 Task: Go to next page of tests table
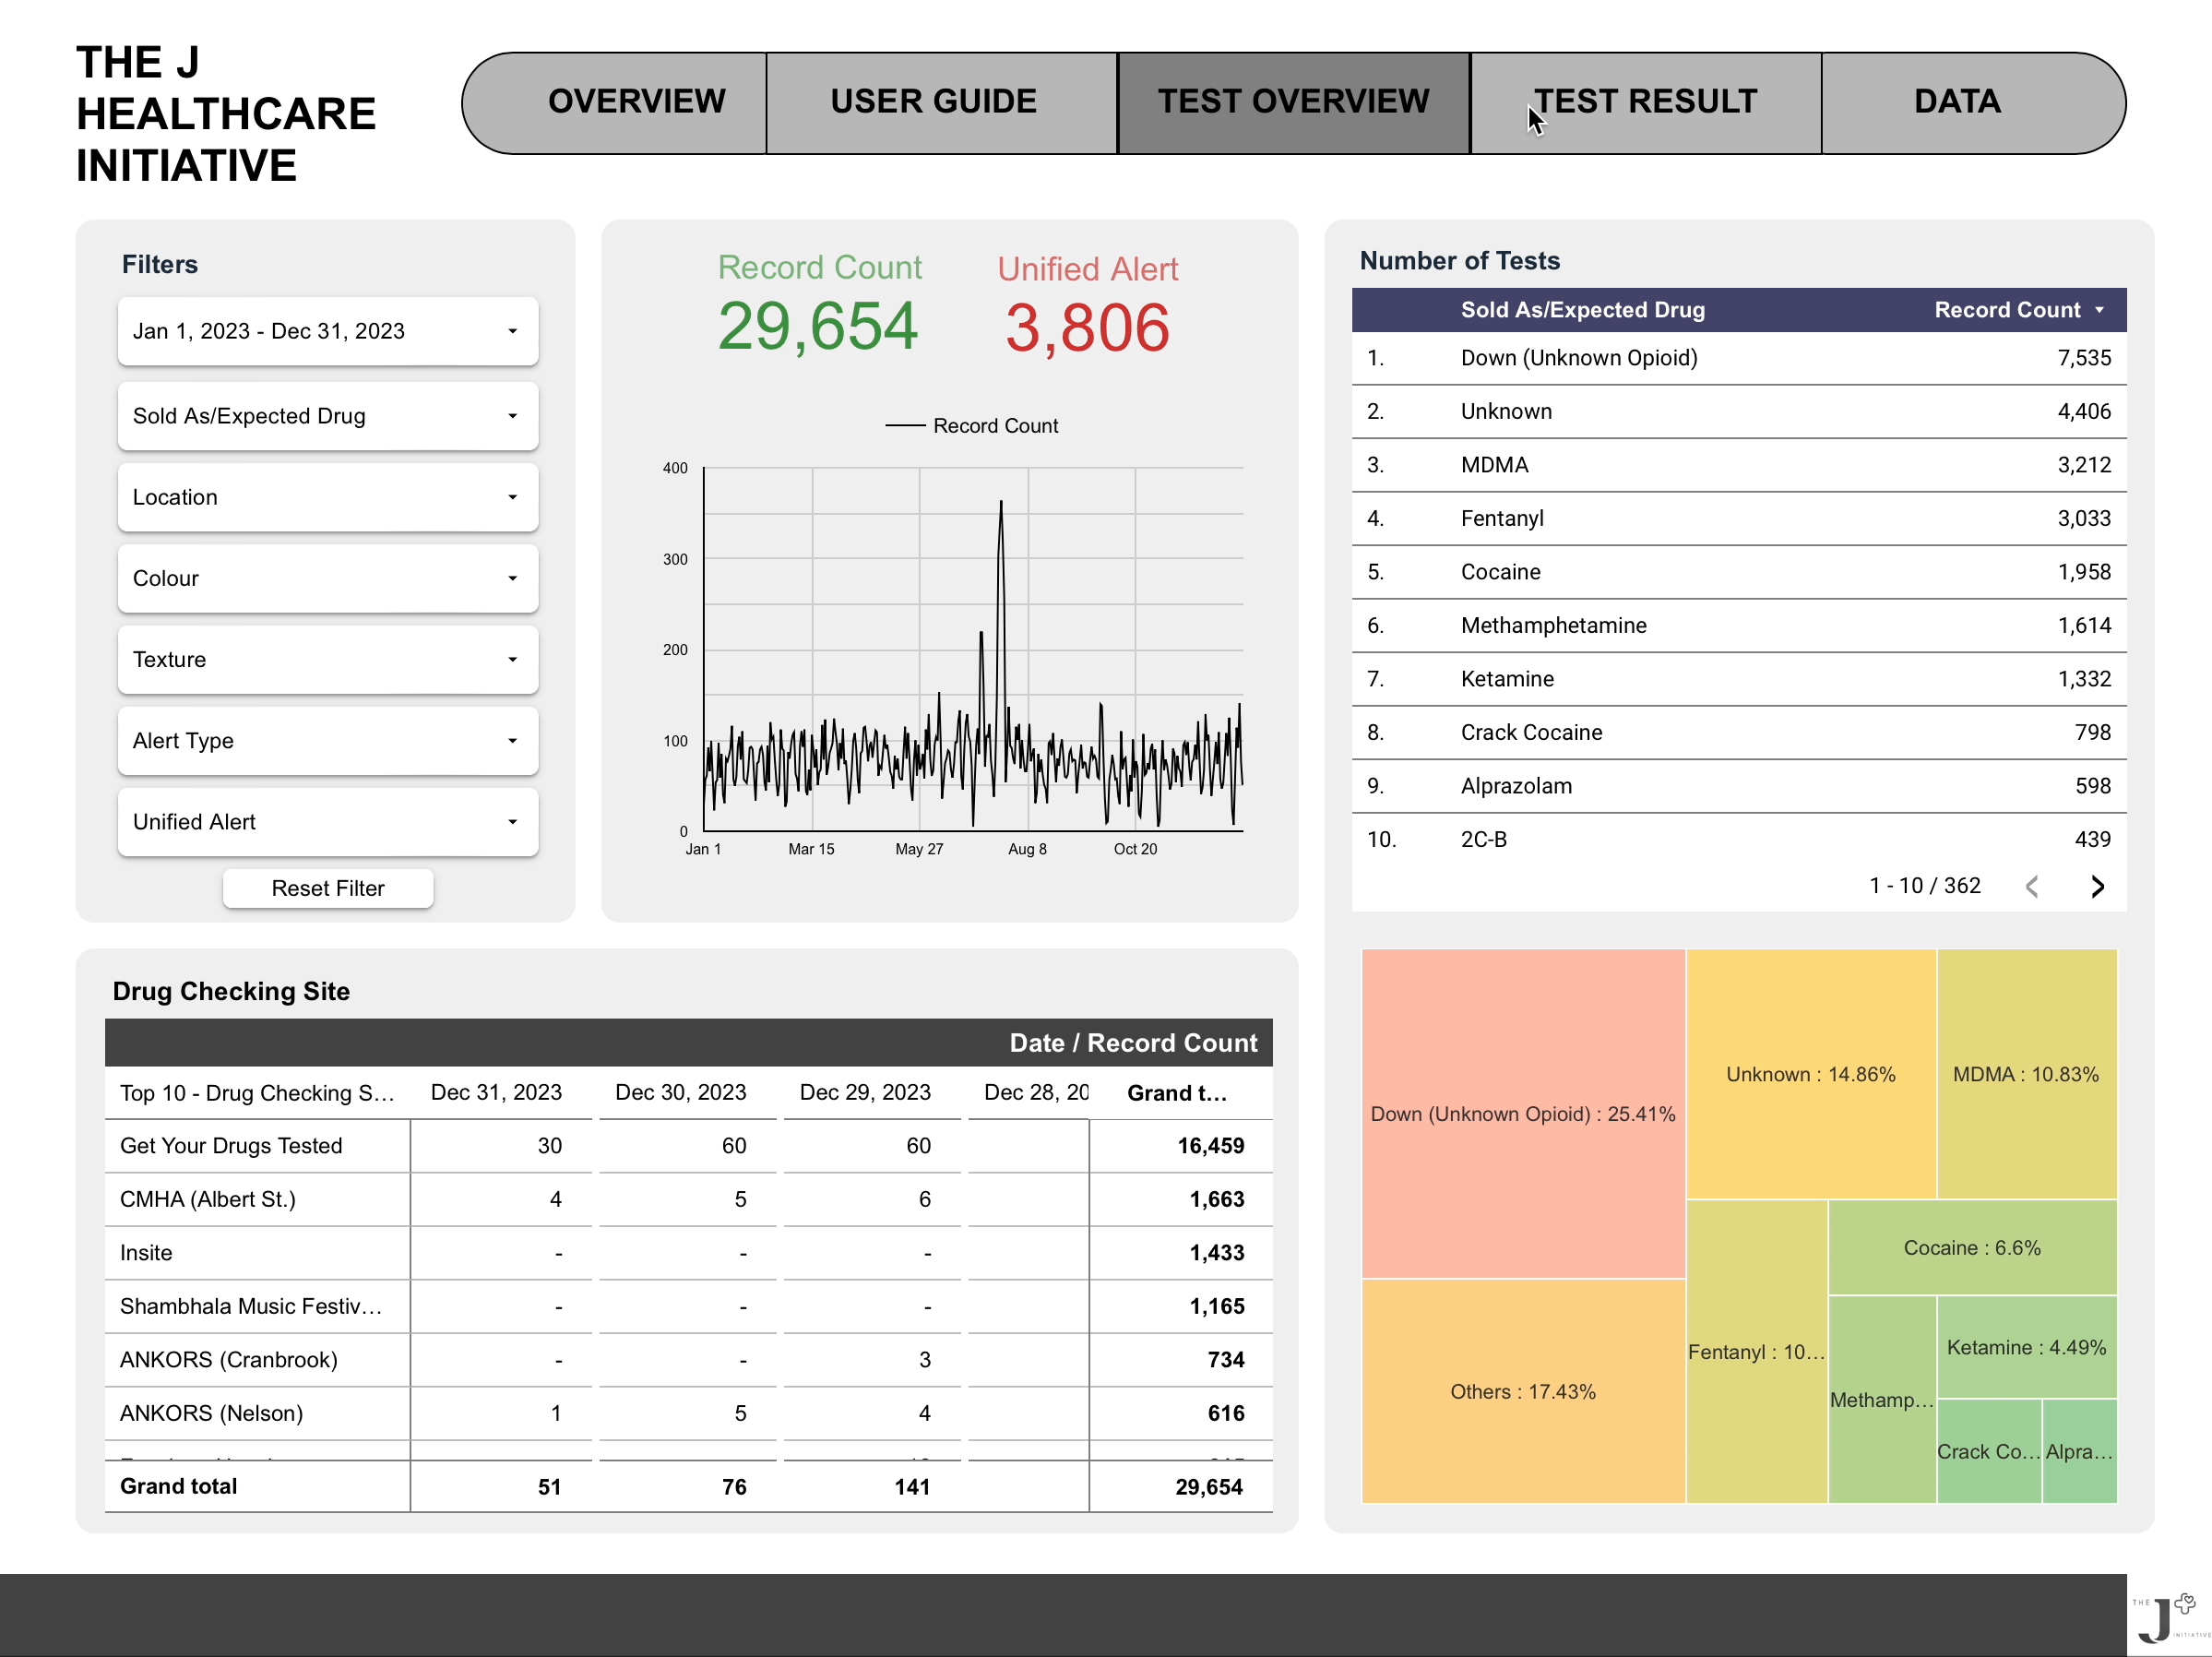point(2097,886)
